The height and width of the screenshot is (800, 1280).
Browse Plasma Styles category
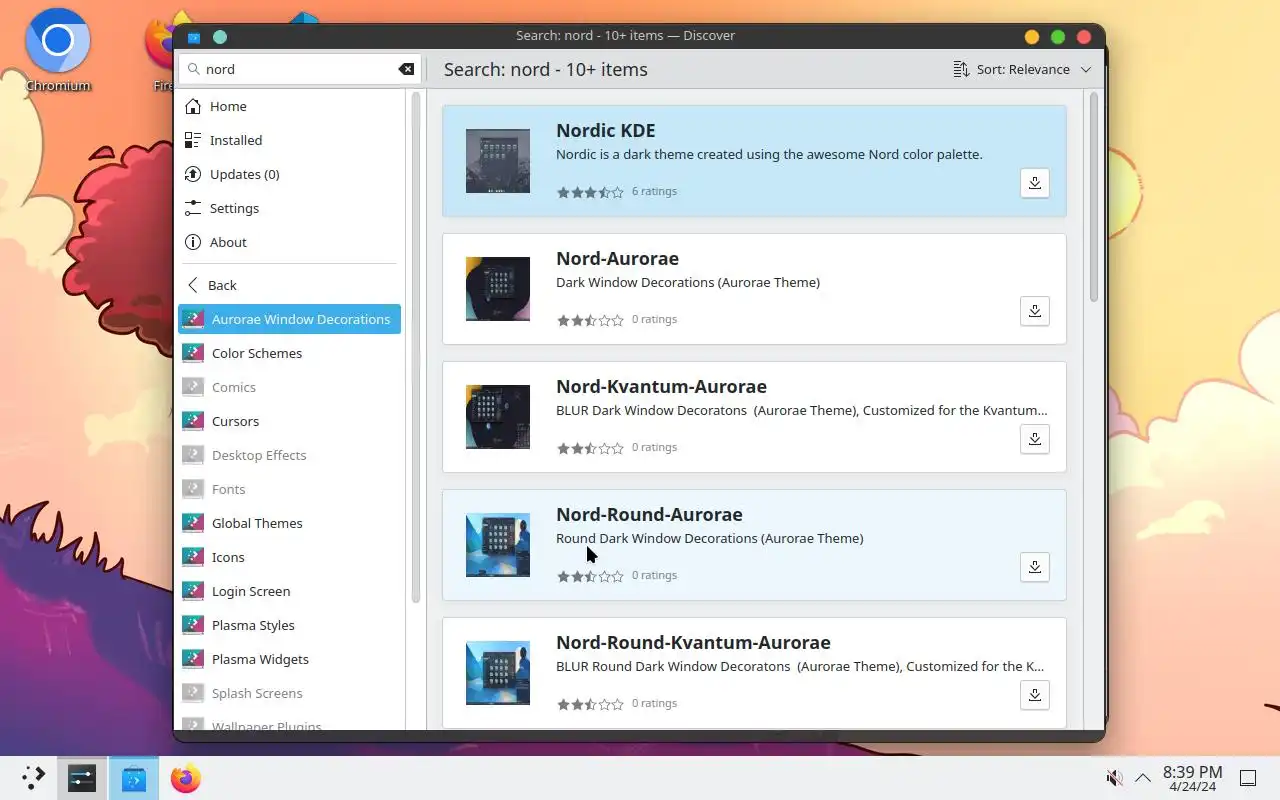point(290,625)
